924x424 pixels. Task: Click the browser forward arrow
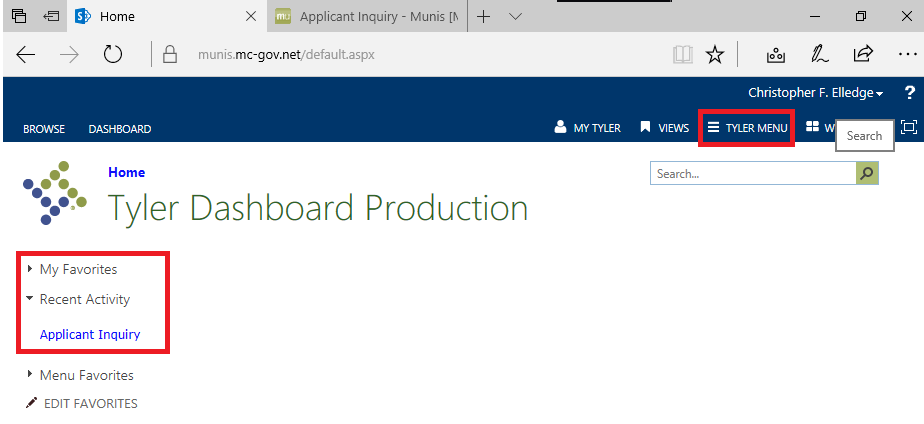coord(69,55)
